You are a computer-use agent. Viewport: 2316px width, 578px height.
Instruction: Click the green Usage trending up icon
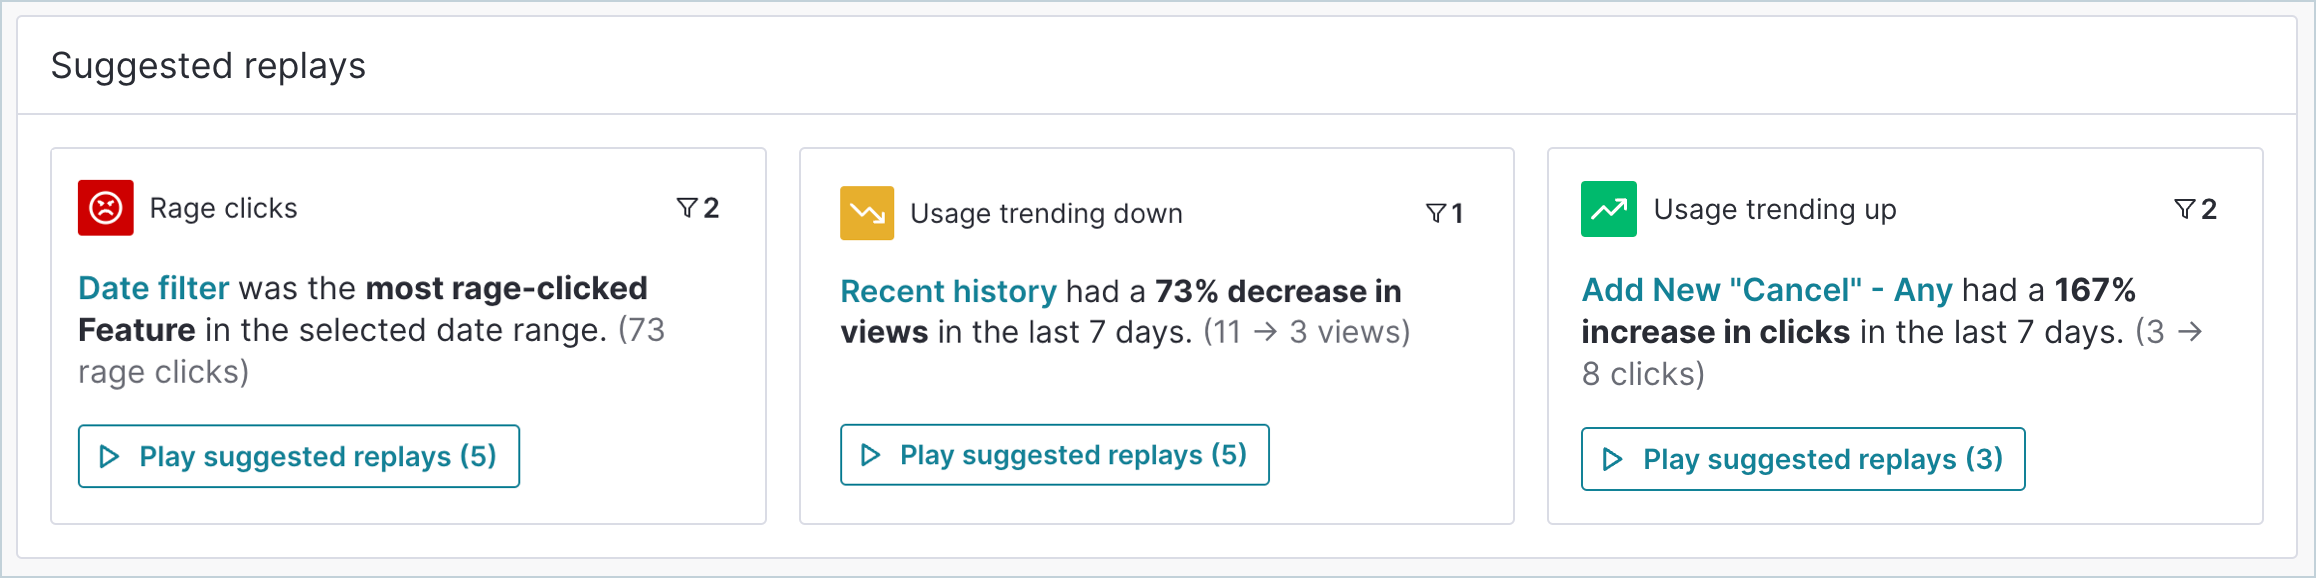coord(1609,209)
